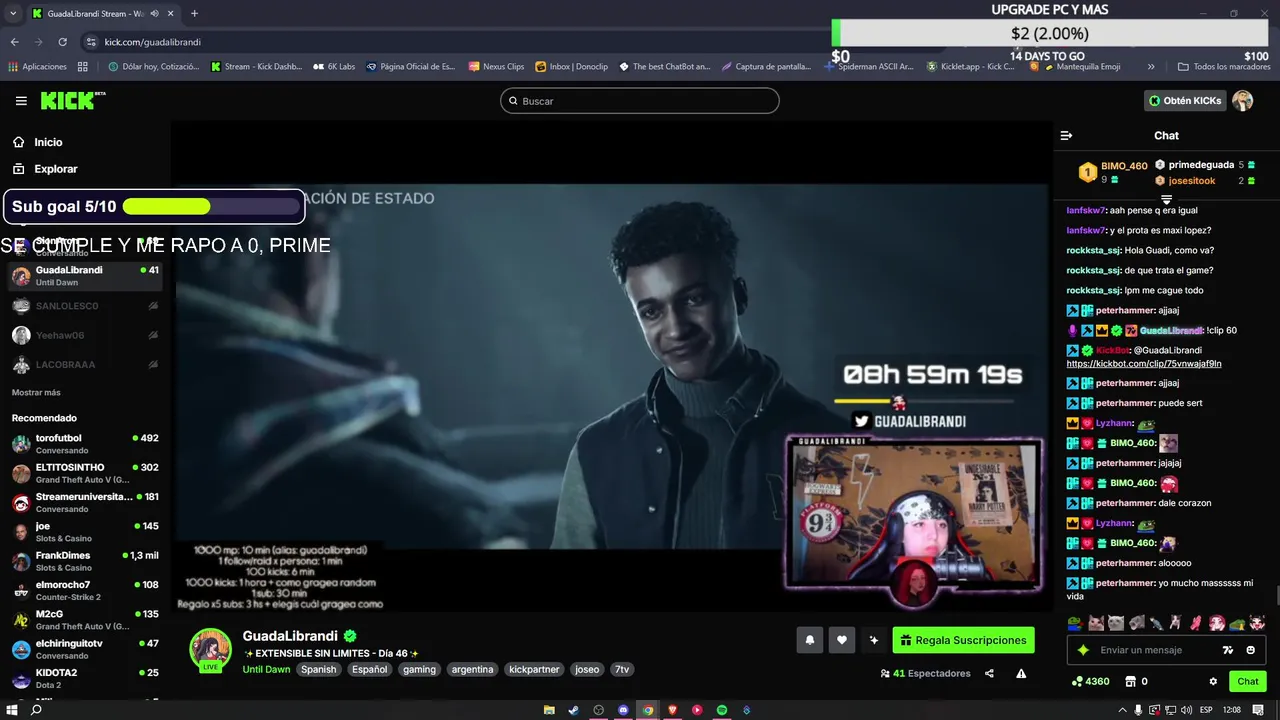
Task: Open offline channel LACOBRAAA
Action: coord(84,364)
